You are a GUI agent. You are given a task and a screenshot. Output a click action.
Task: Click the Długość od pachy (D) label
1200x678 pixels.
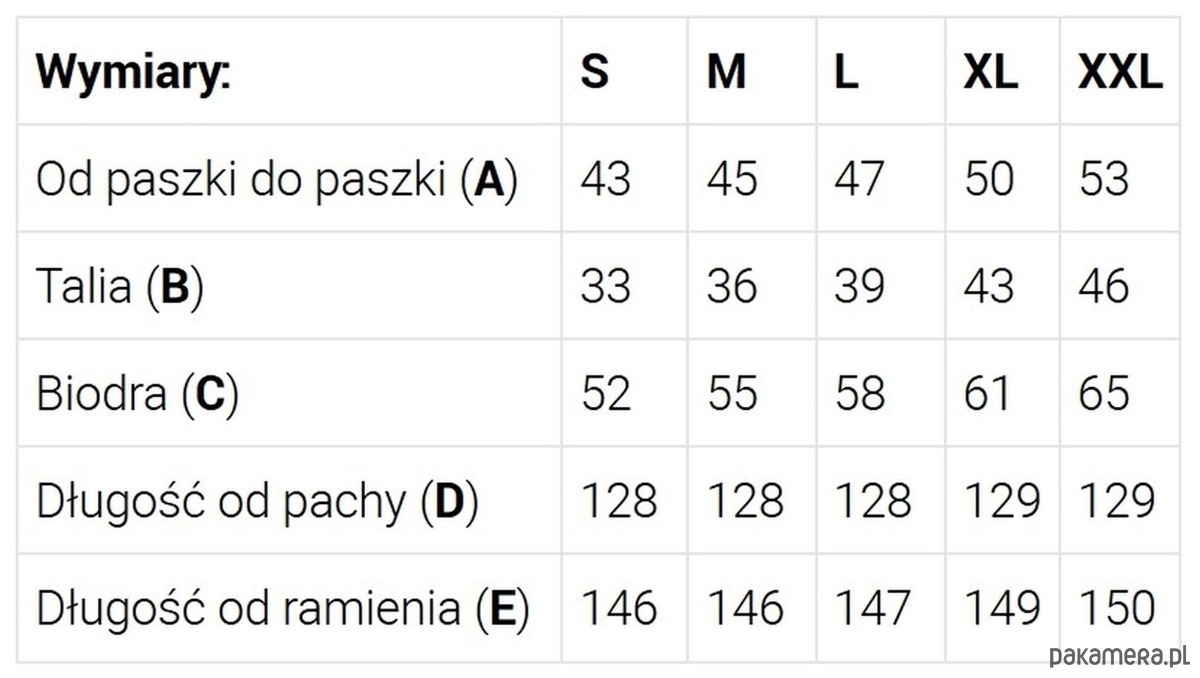[x=257, y=501]
